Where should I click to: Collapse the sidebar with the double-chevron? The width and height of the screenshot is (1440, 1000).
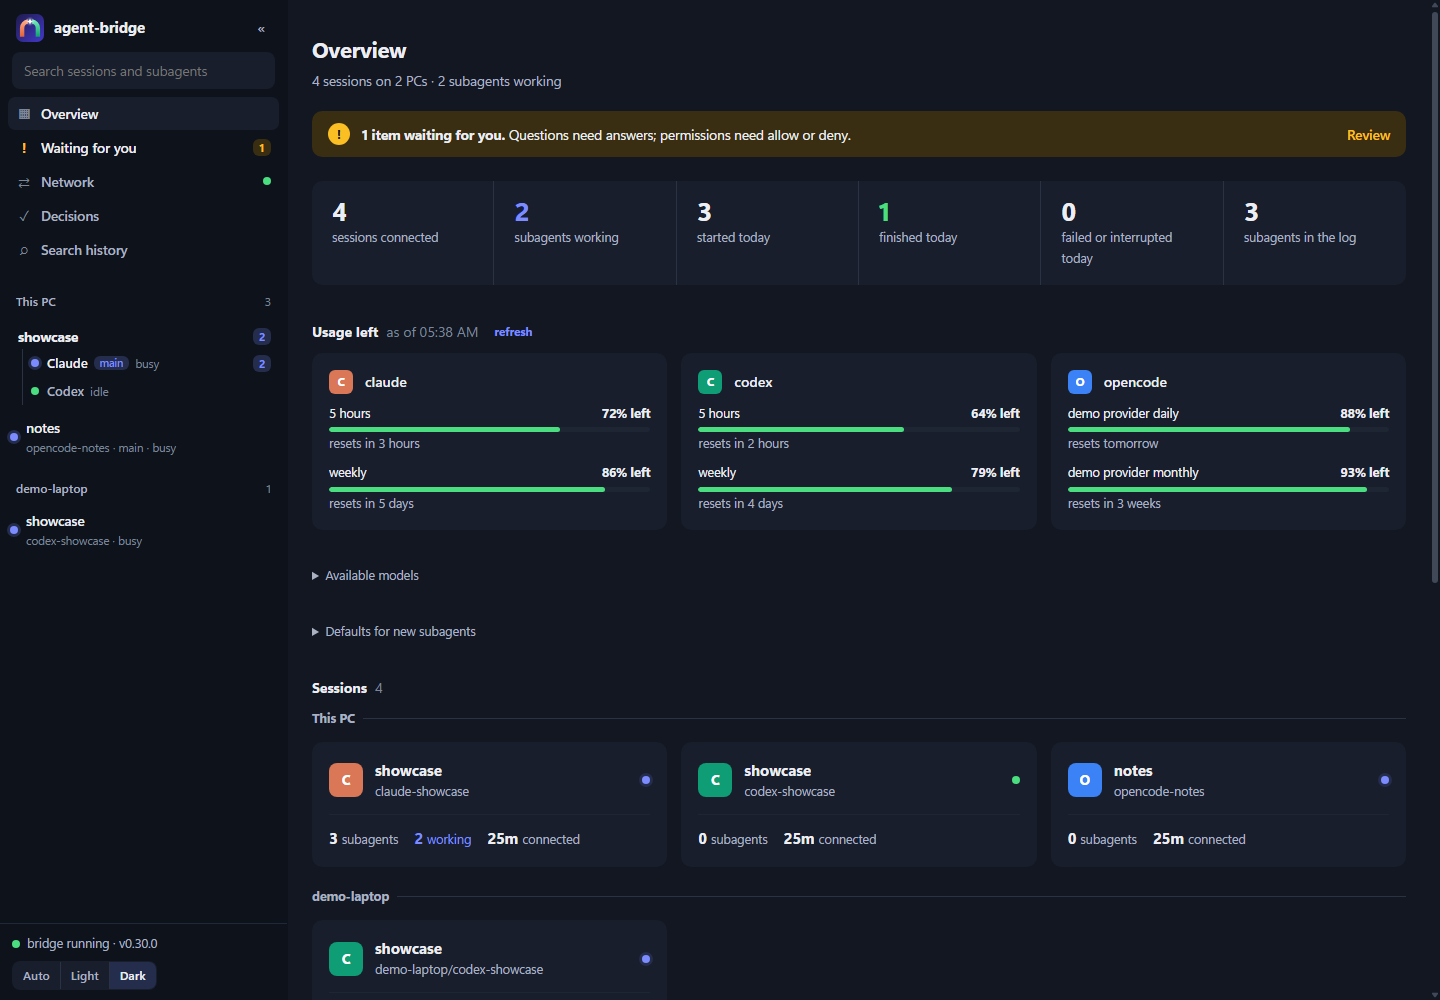261,29
